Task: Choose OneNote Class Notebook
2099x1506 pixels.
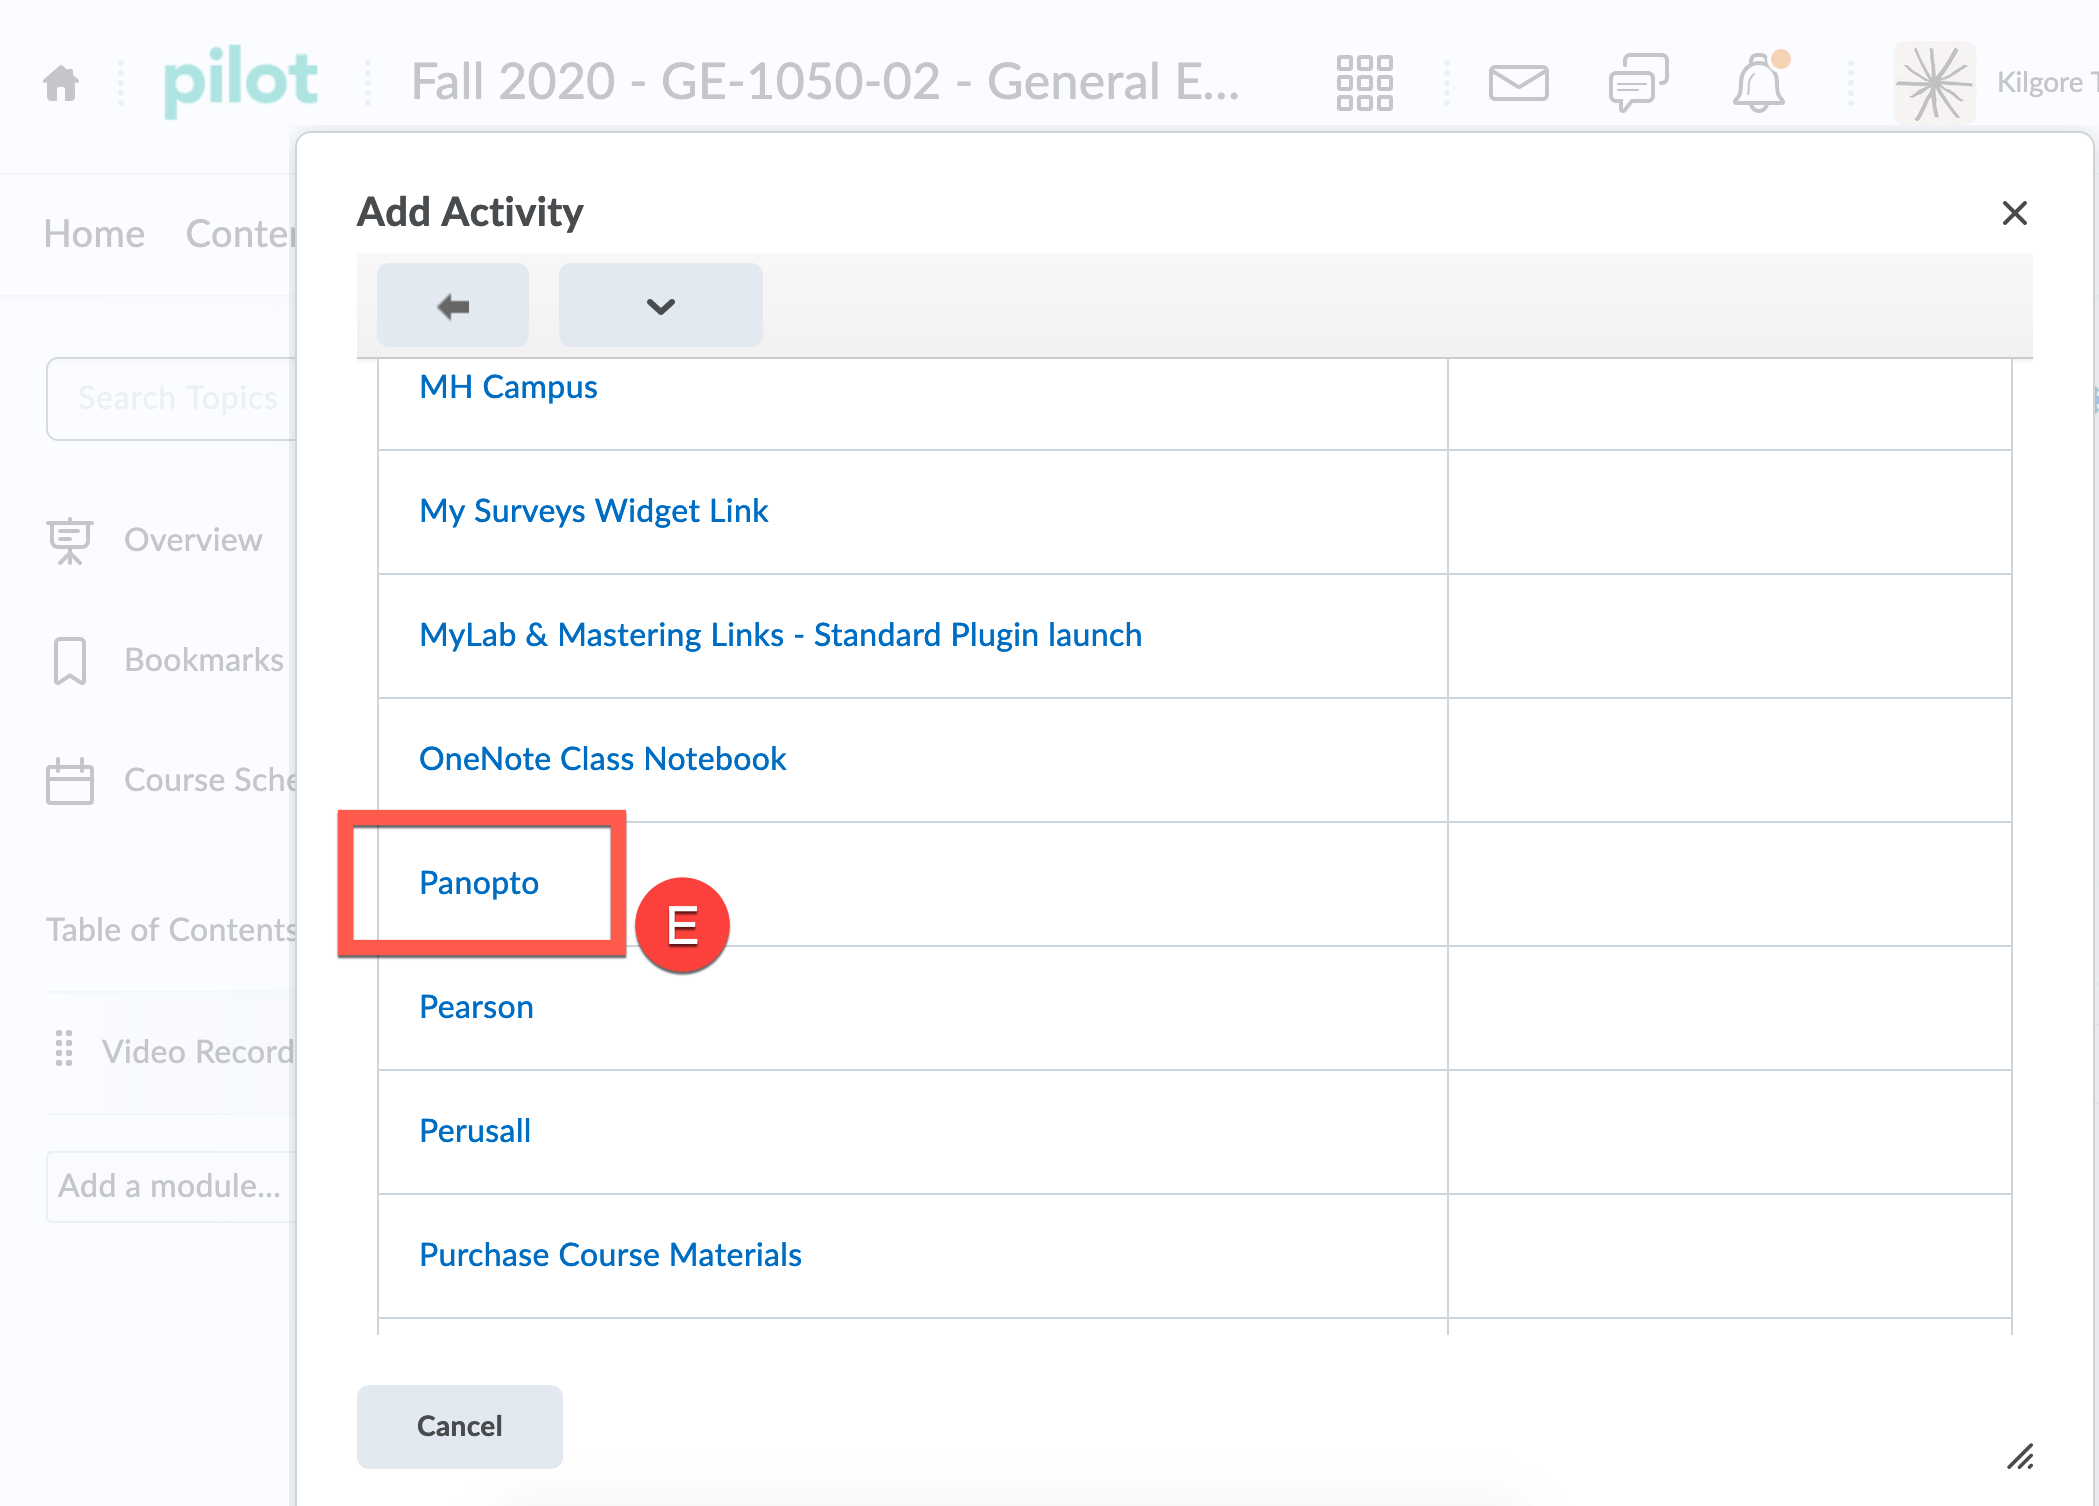Action: [x=602, y=759]
